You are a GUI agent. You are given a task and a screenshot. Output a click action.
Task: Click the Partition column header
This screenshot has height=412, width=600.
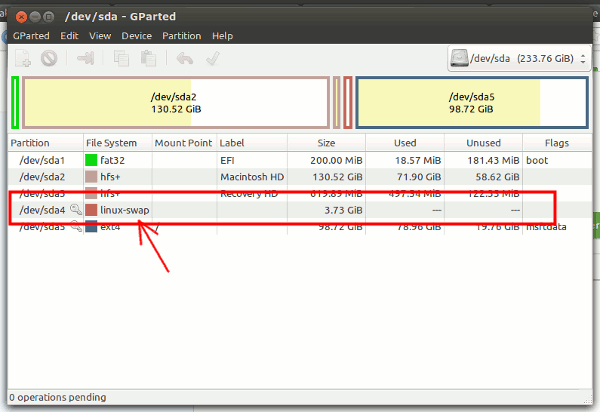coord(45,143)
